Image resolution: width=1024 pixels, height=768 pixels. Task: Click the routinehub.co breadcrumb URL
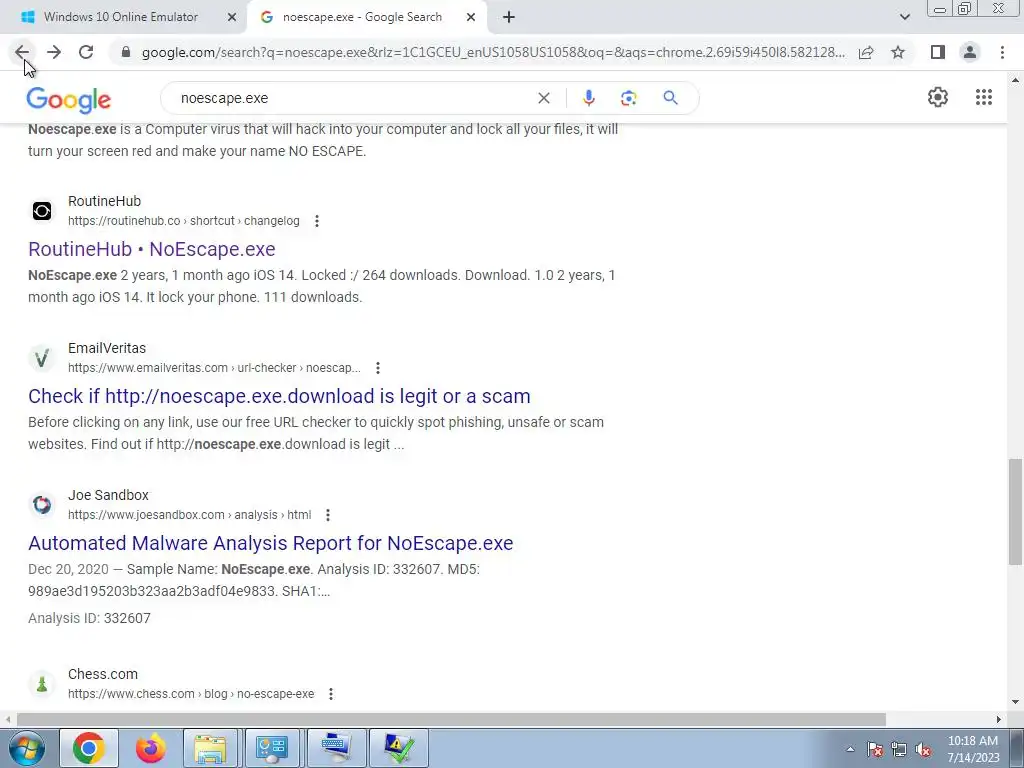pos(184,221)
